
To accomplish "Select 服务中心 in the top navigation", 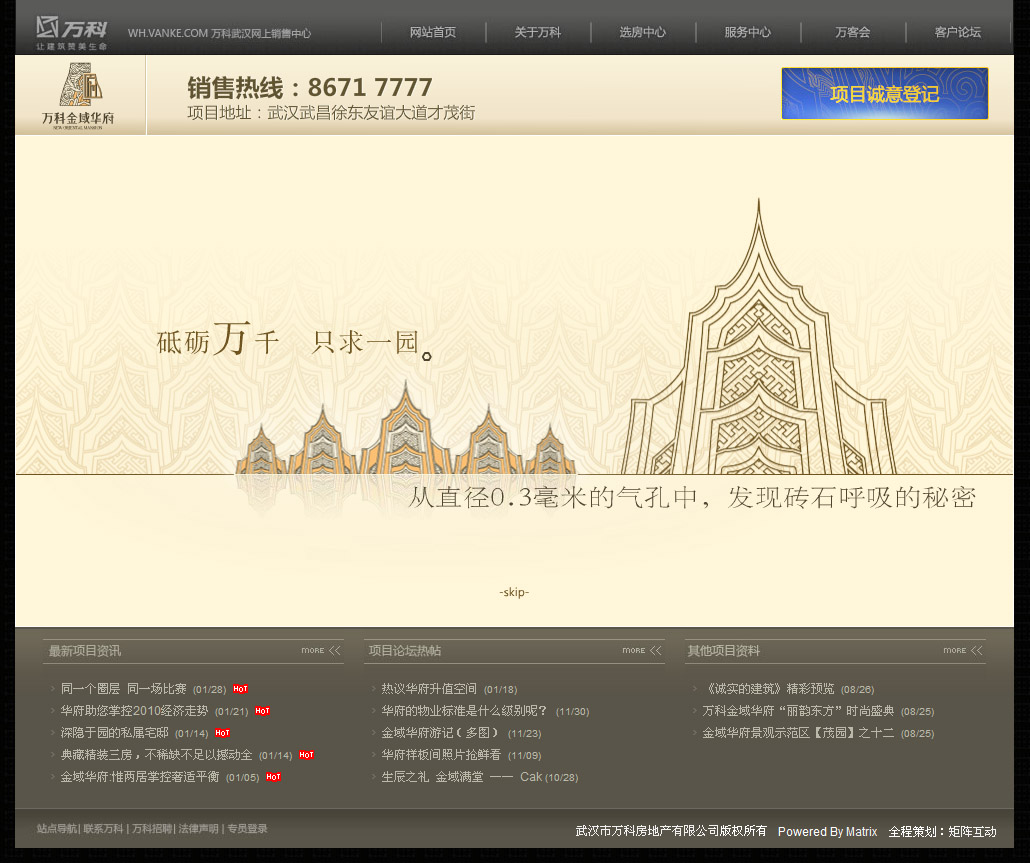I will click(x=748, y=32).
